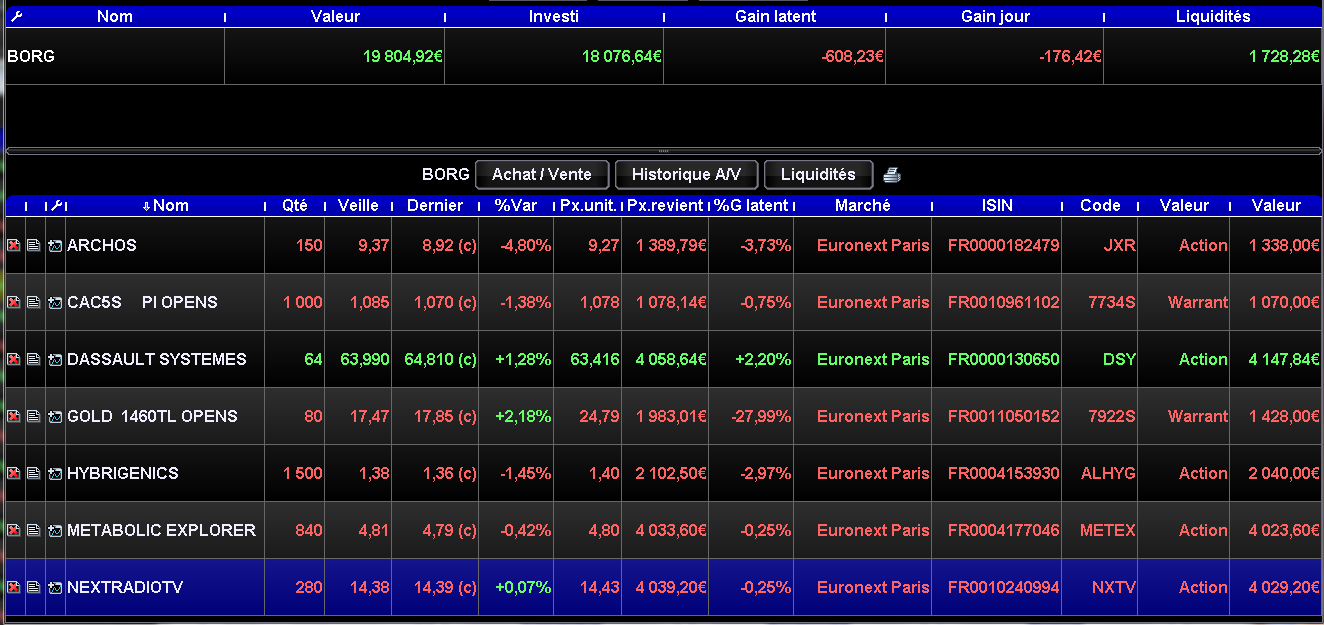
Task: Open Historique A/V
Action: [686, 174]
